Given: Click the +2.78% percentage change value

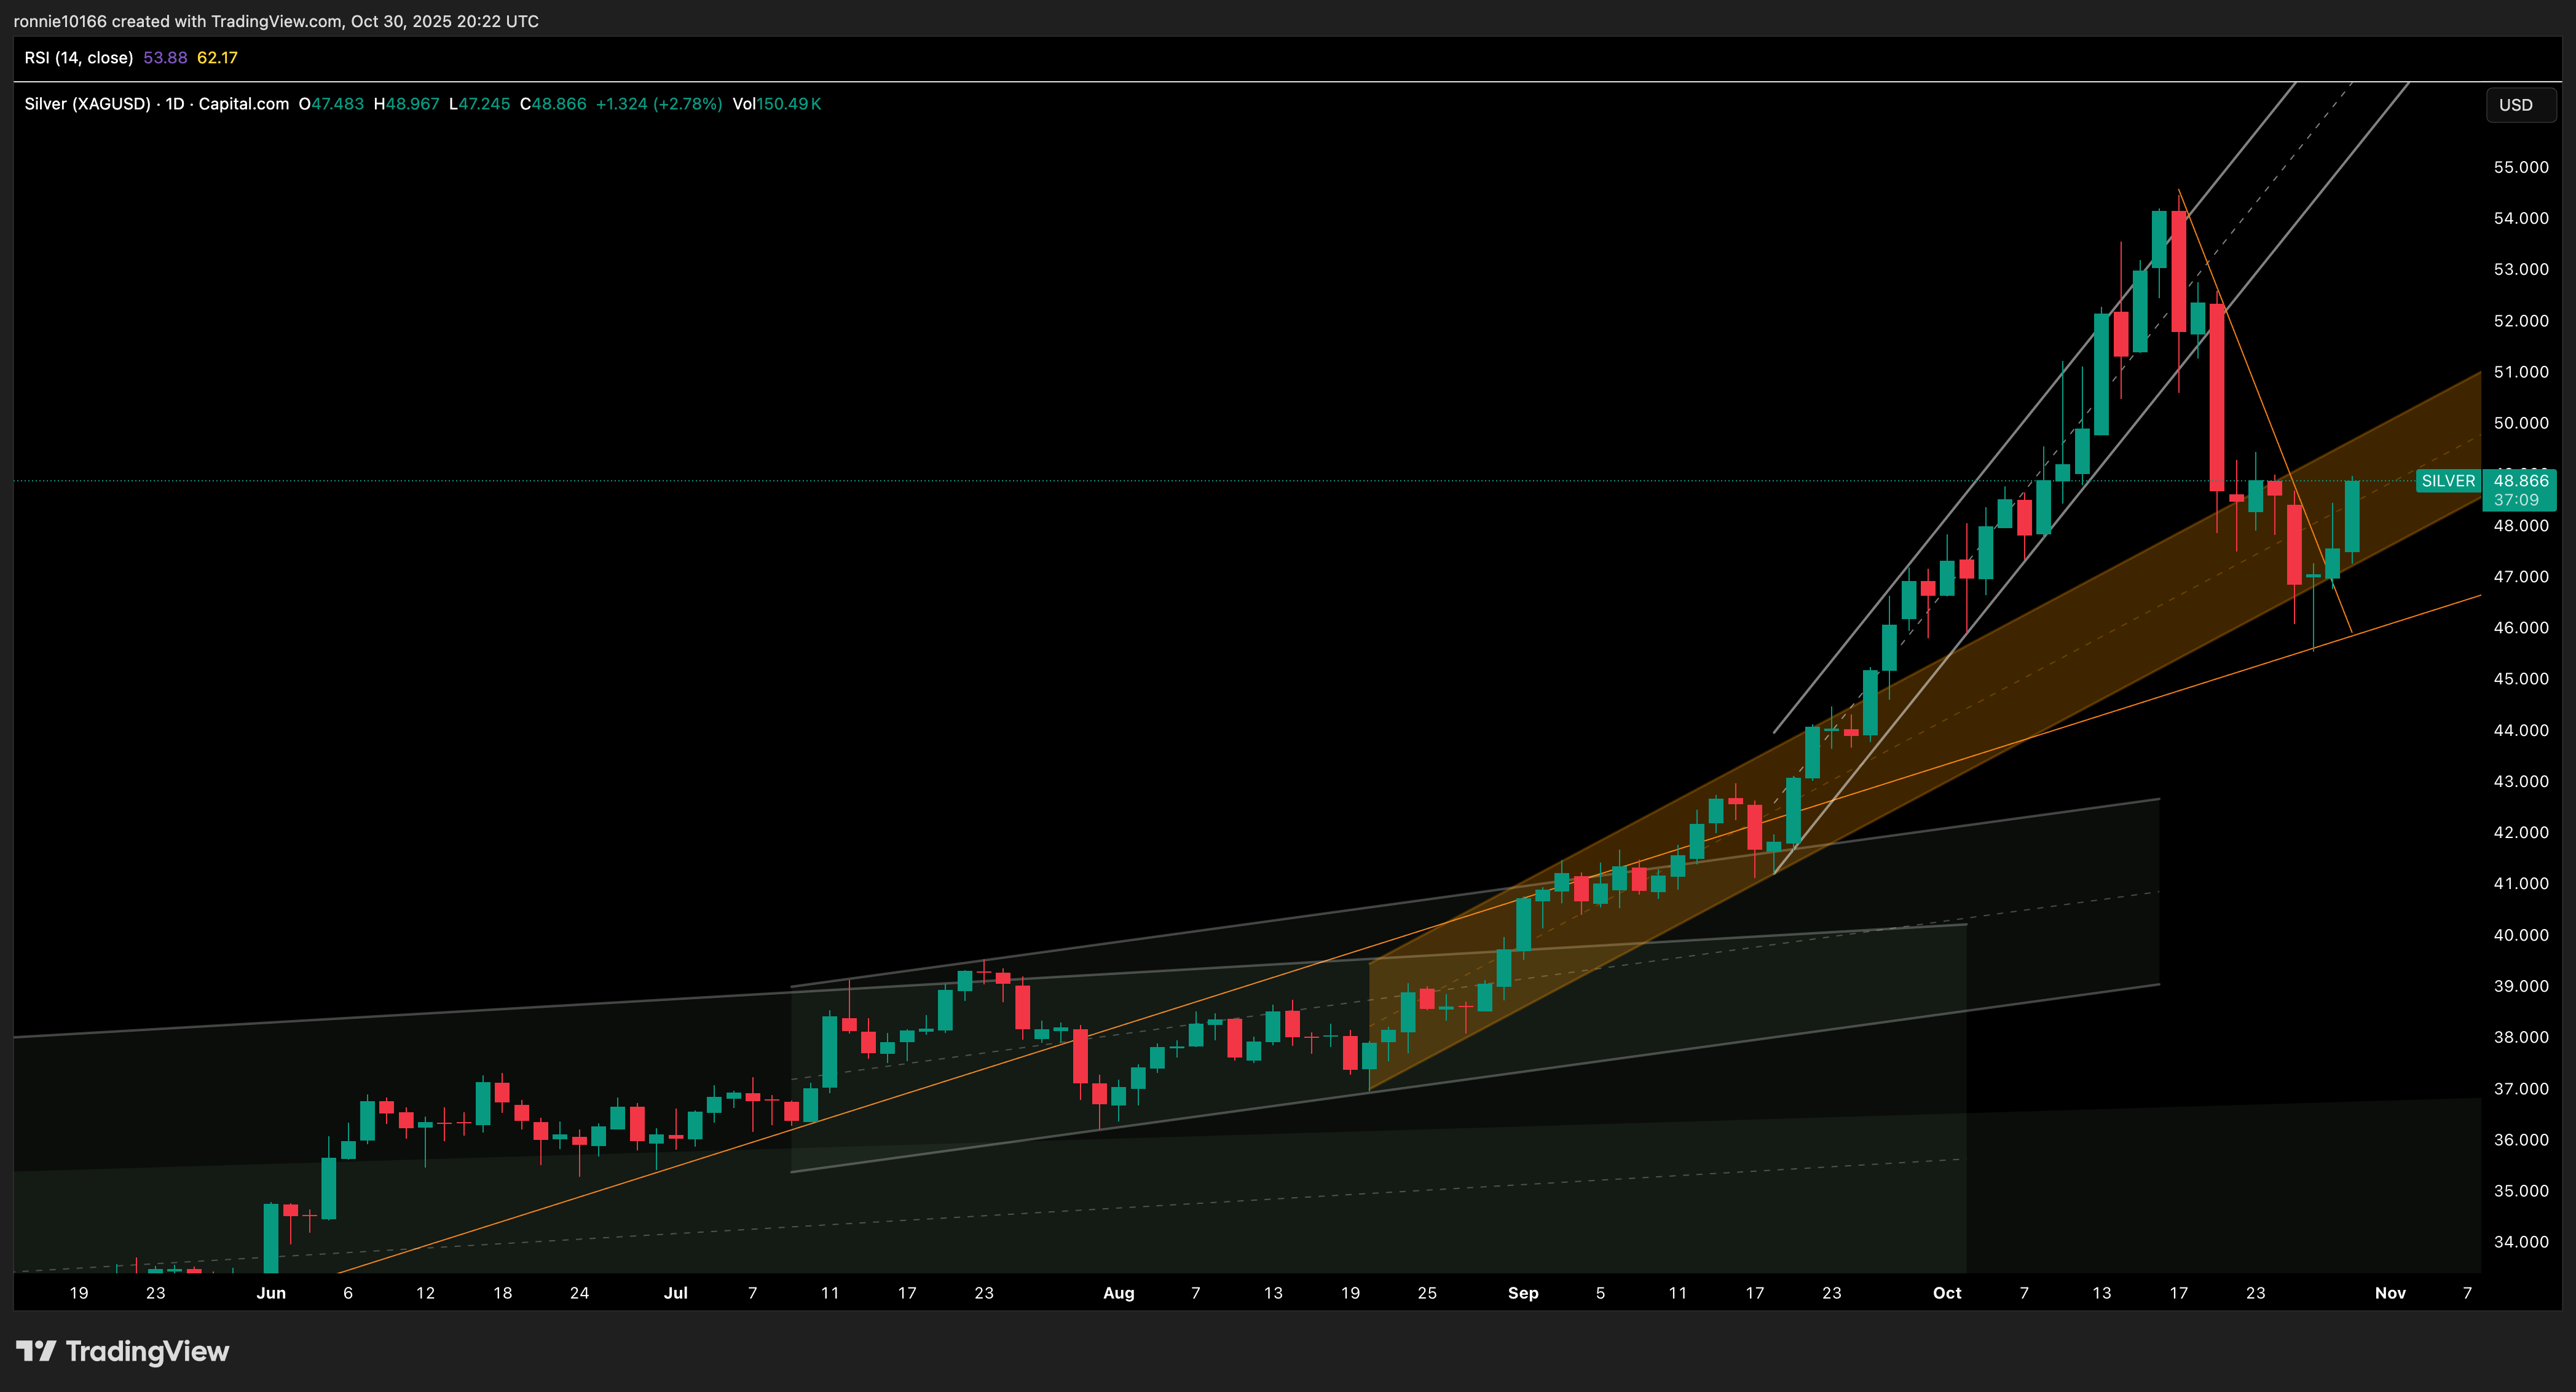Looking at the screenshot, I should point(688,103).
